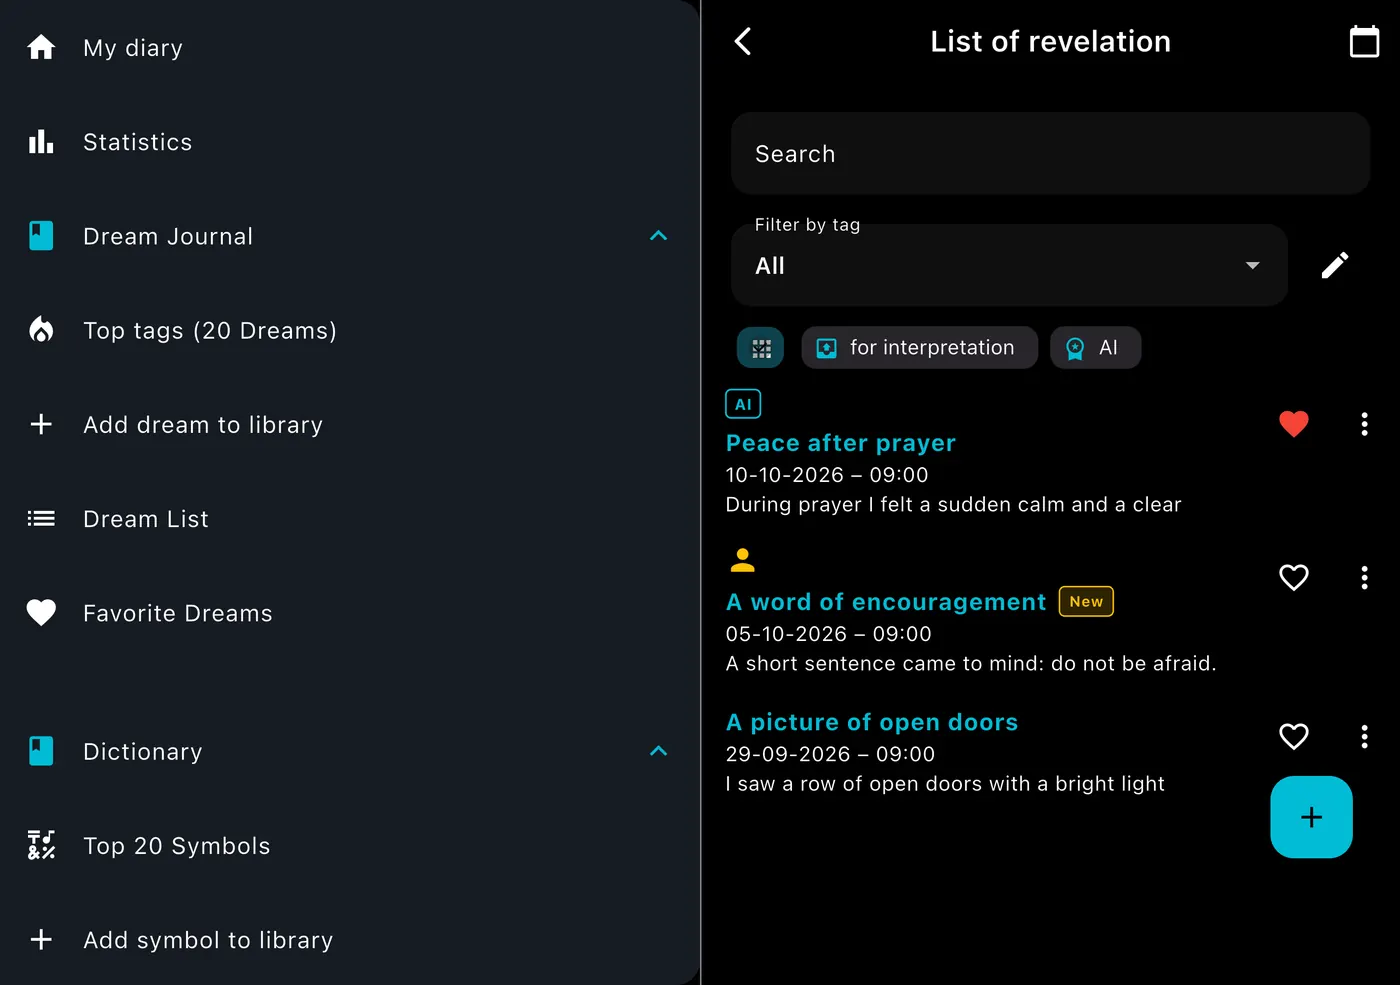
Task: Click the Dictionary book icon
Action: (41, 751)
